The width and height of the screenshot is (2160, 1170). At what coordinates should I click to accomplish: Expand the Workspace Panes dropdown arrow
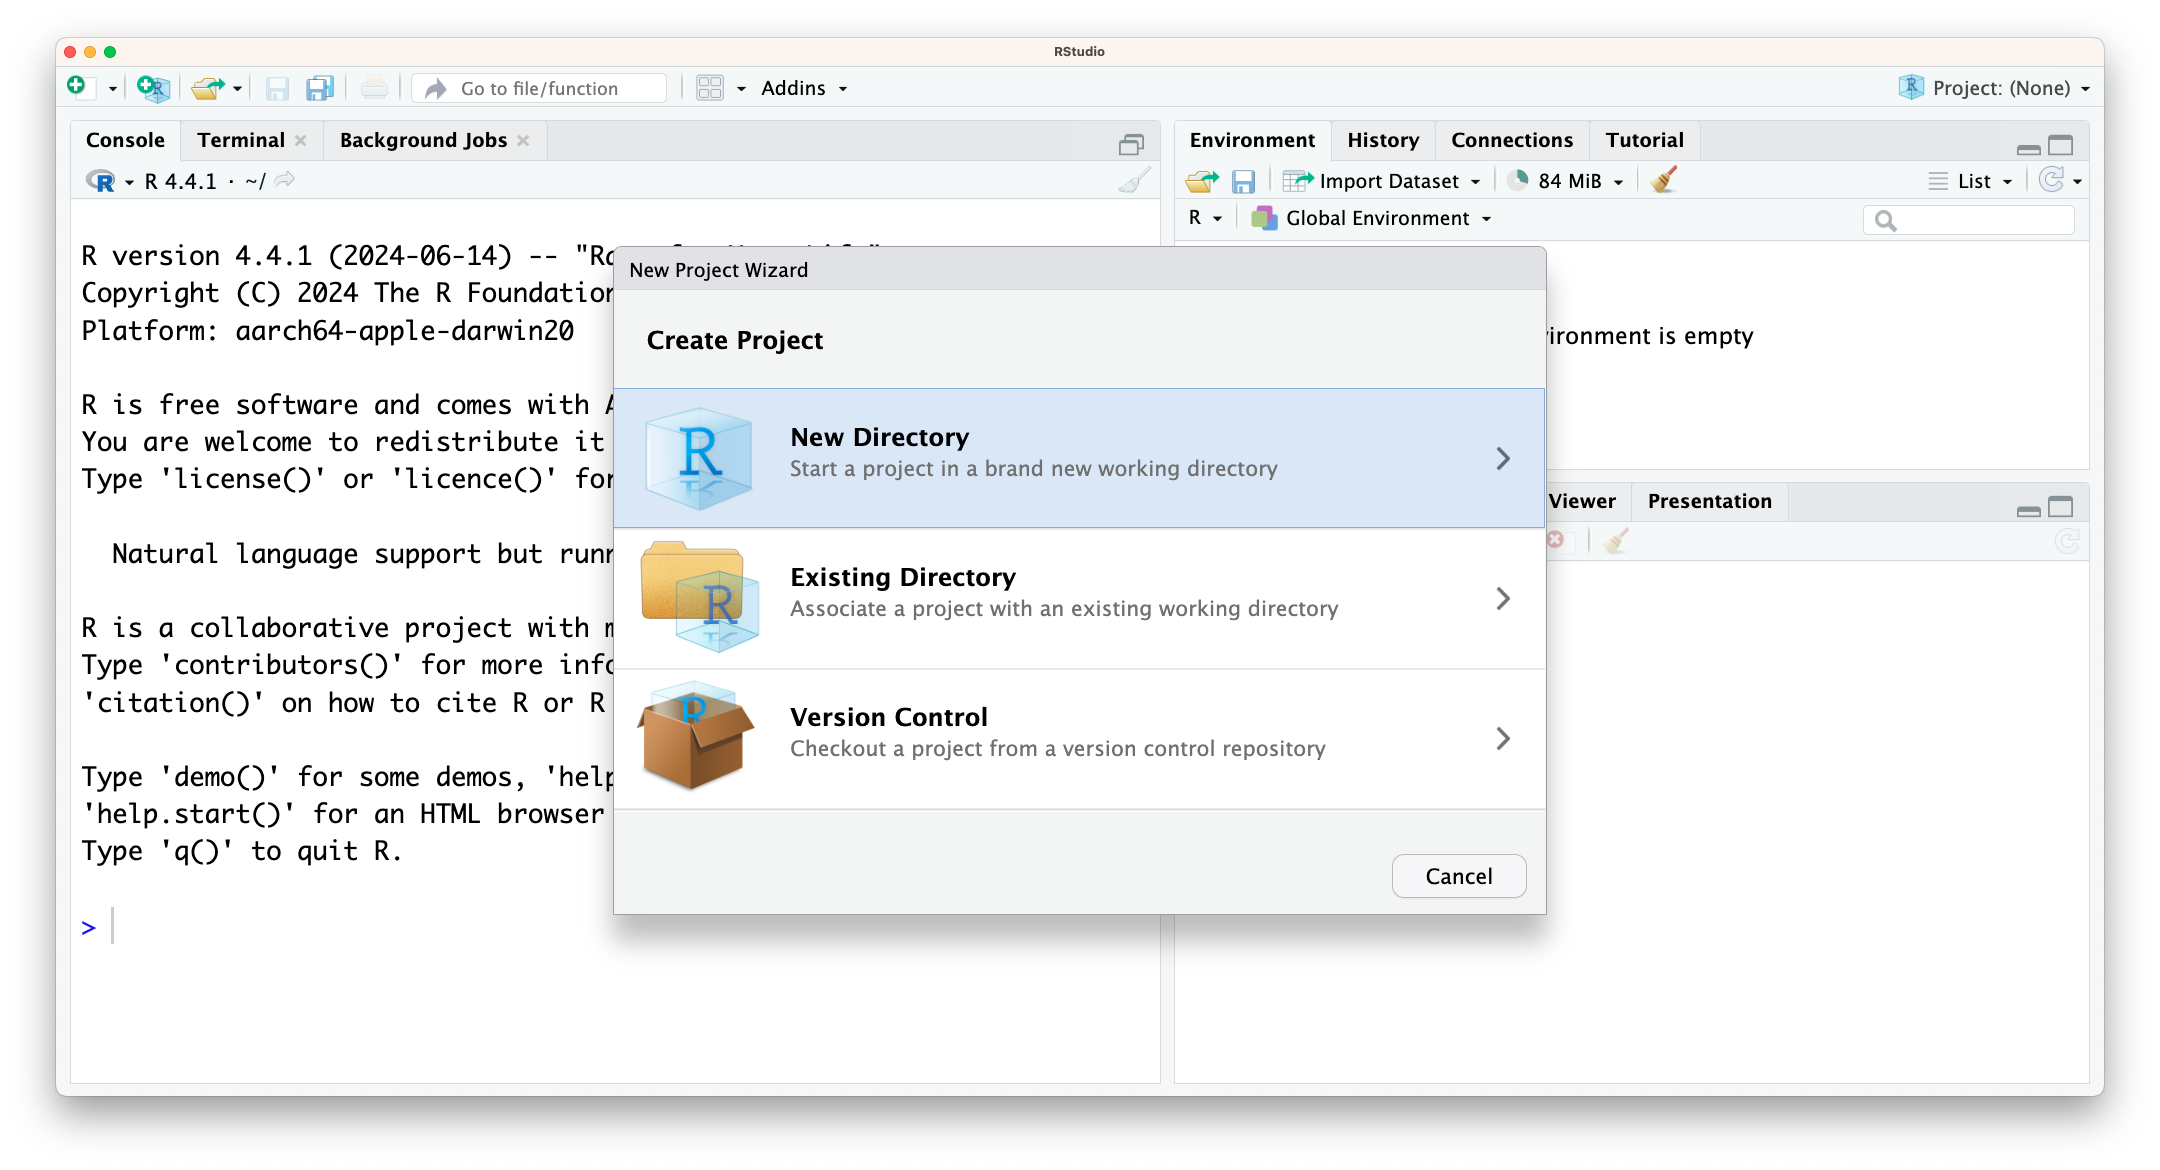[741, 89]
